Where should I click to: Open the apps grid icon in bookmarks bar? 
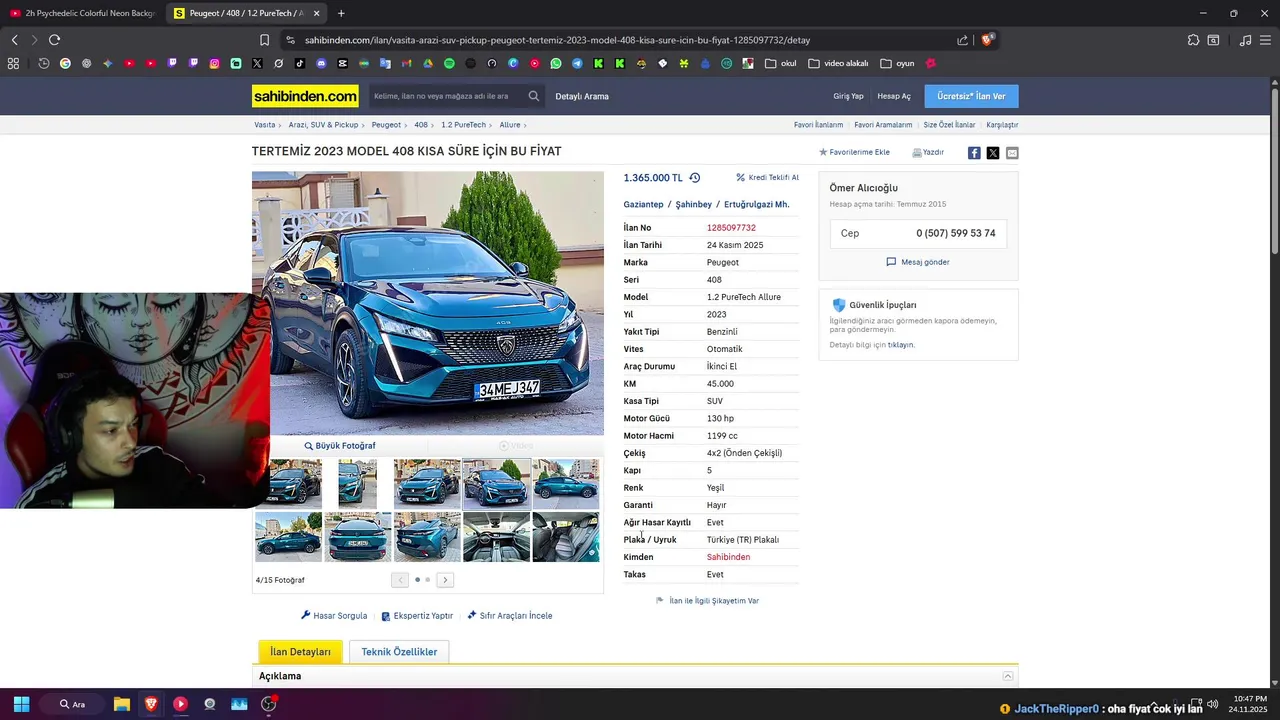point(13,63)
